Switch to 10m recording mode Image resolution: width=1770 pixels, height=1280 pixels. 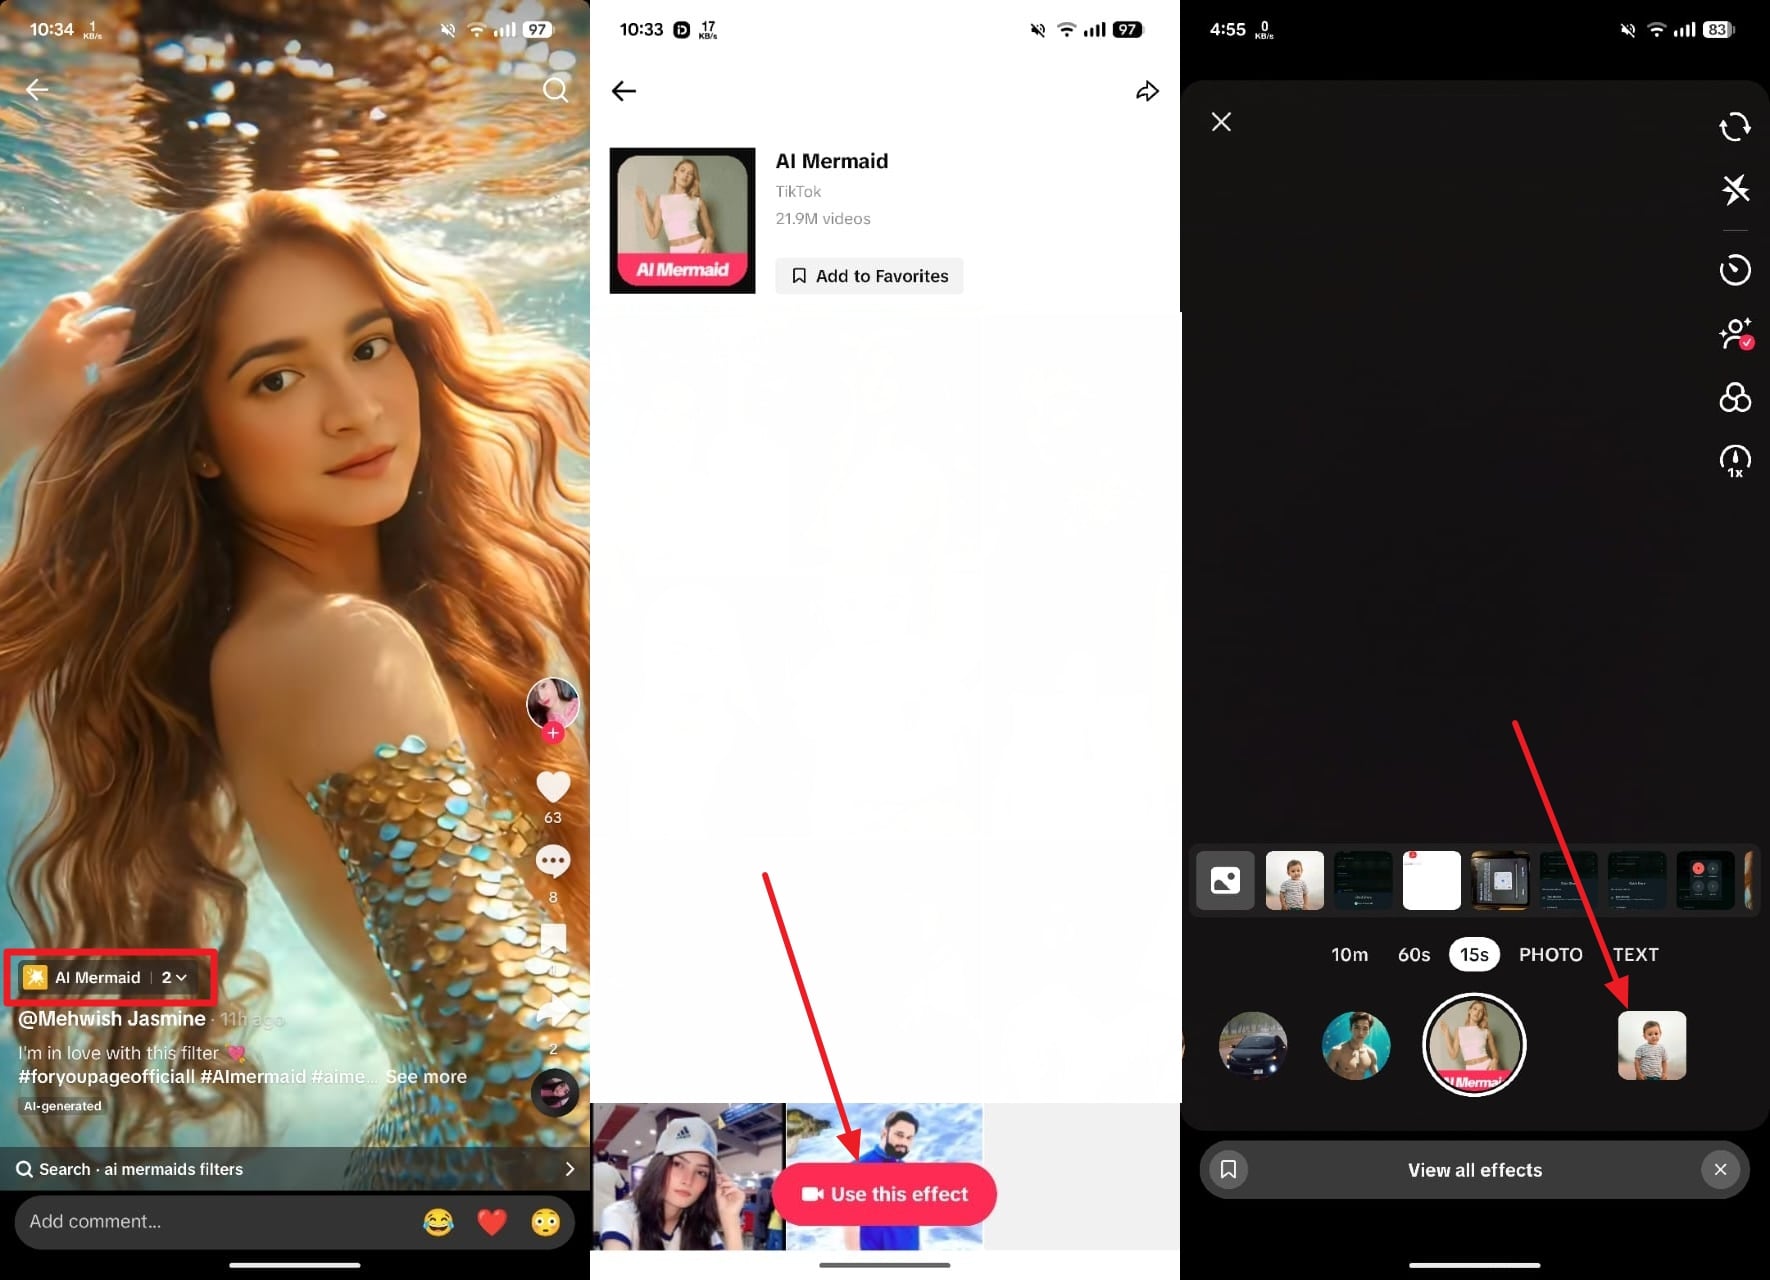point(1349,955)
